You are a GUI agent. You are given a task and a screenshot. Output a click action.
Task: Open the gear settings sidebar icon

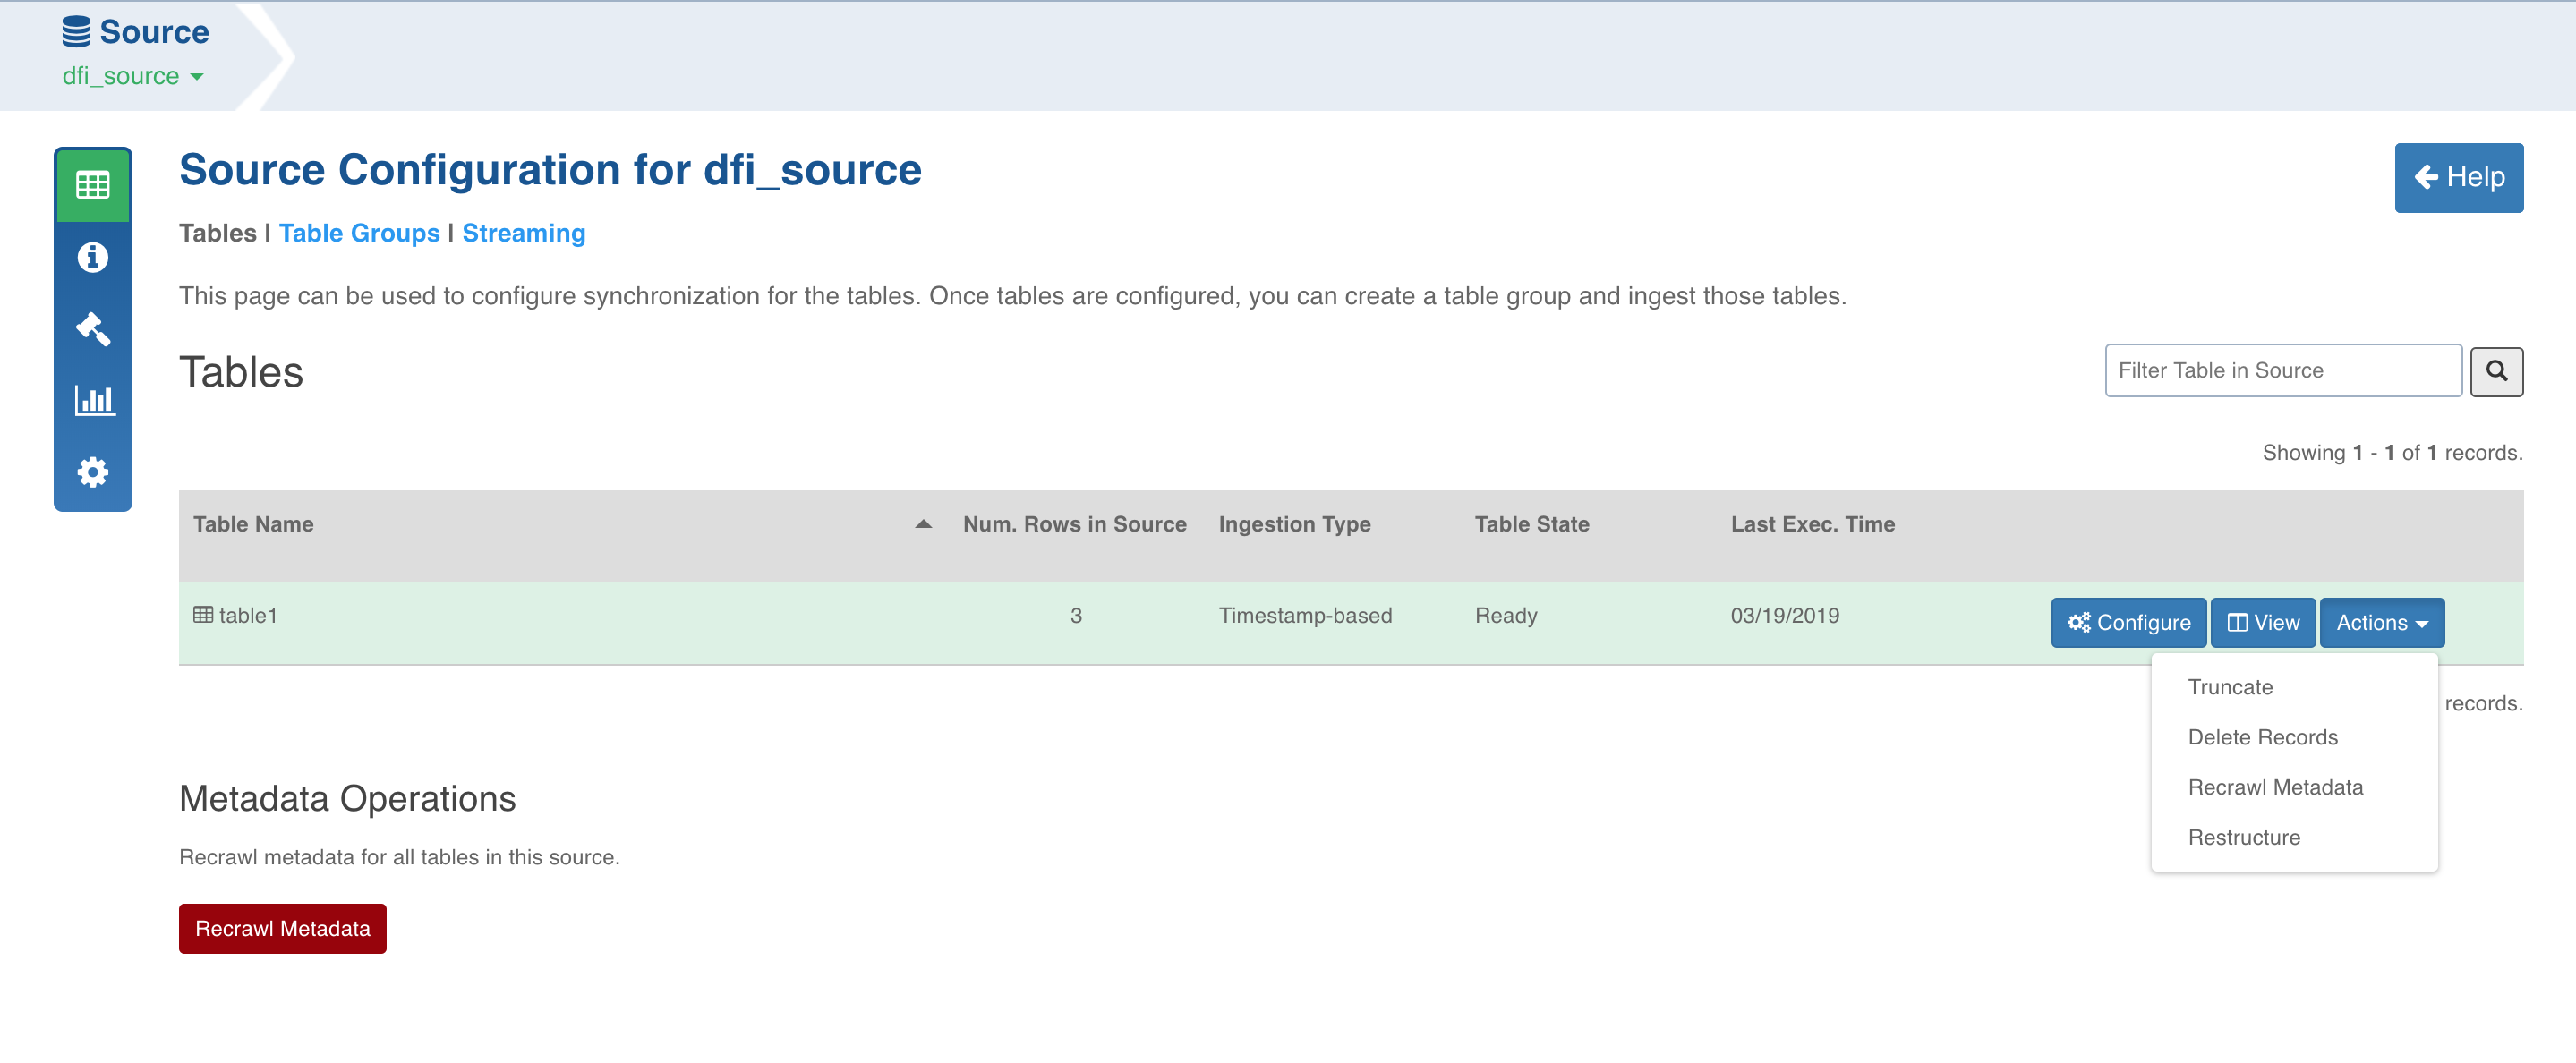[x=93, y=472]
